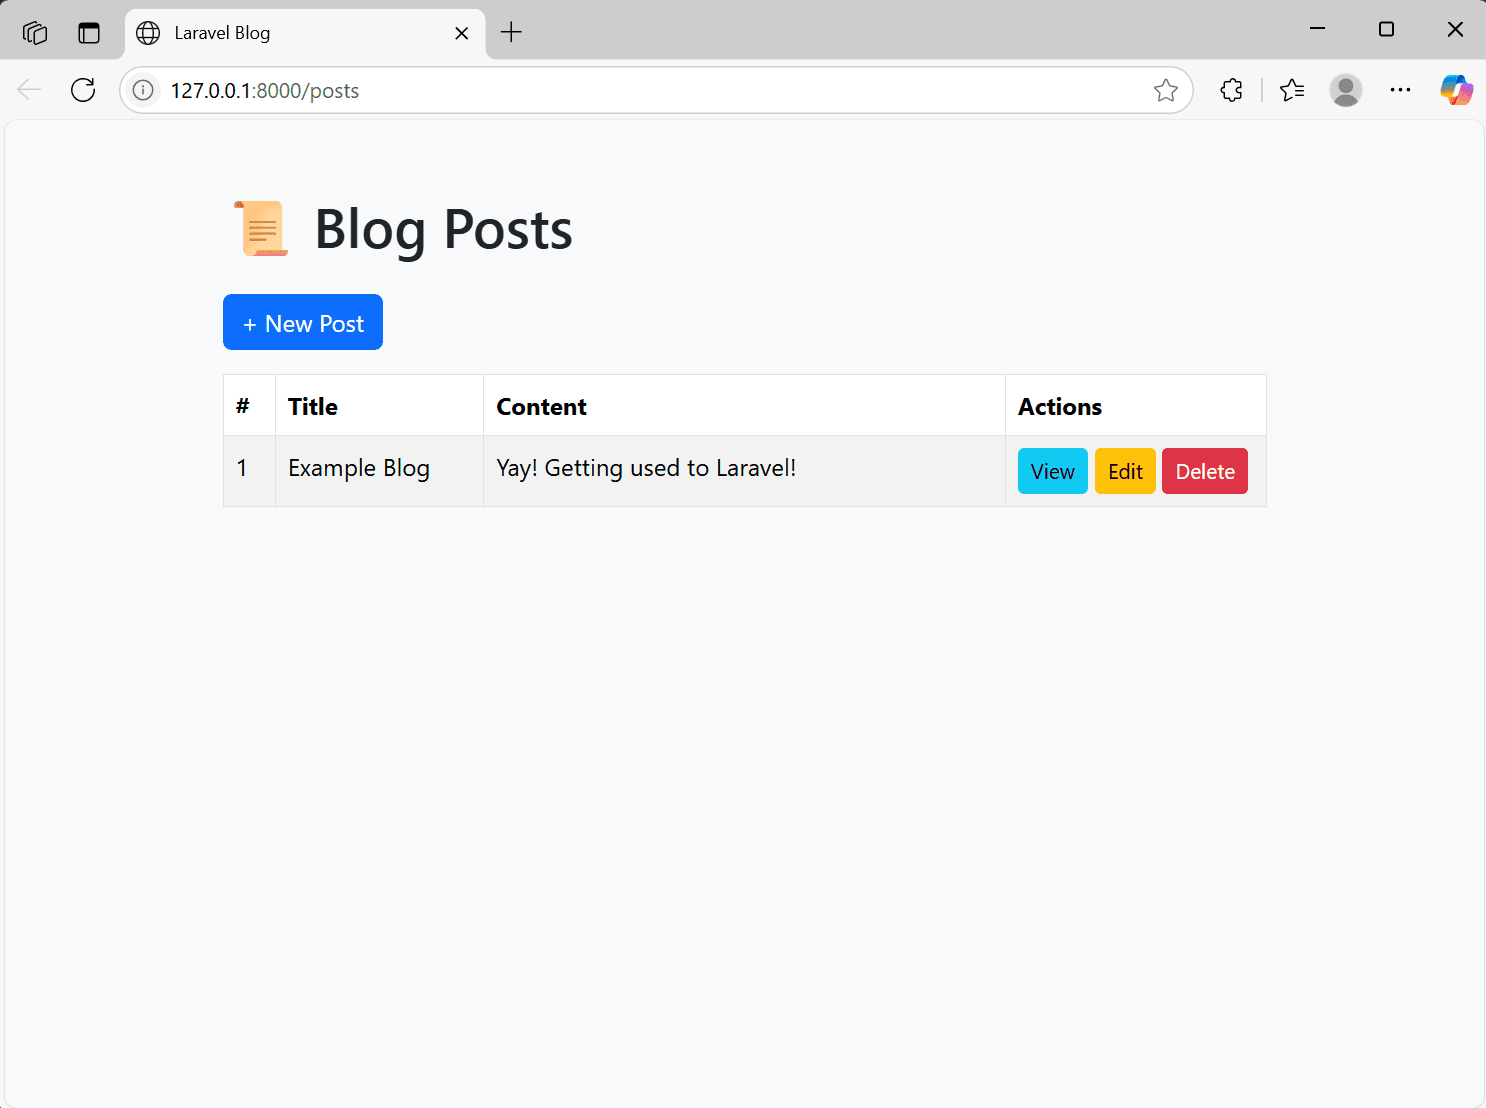
Task: Delete the Example Blog post
Action: (x=1204, y=471)
